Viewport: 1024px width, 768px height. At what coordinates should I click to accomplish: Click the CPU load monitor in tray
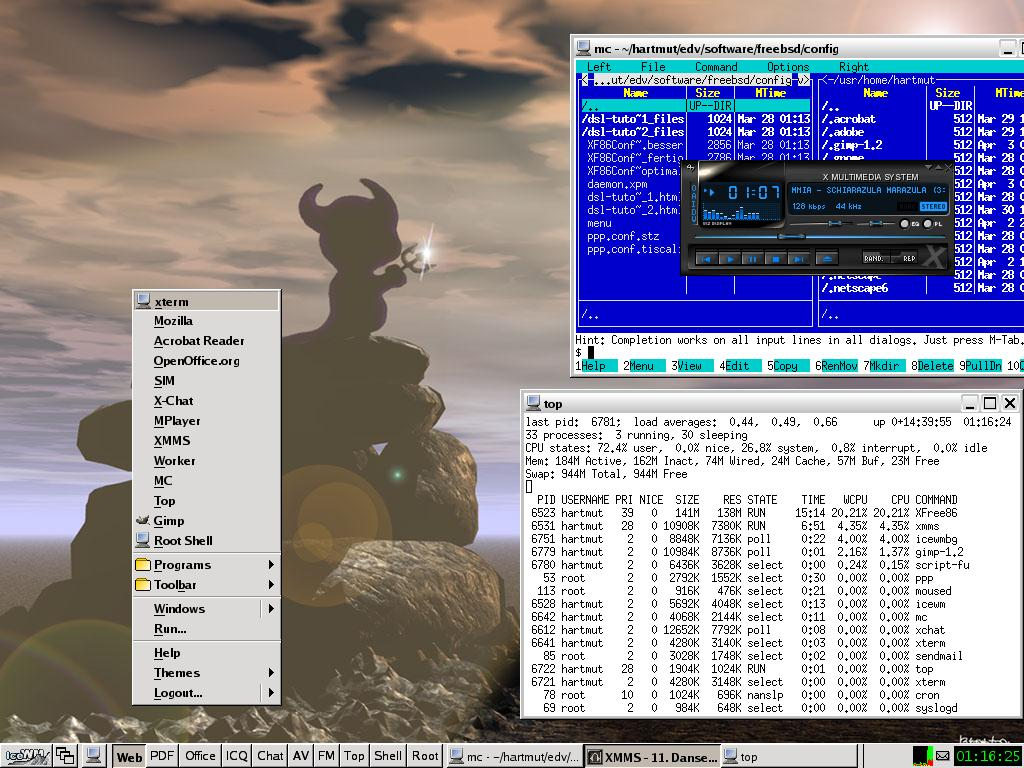(x=923, y=756)
